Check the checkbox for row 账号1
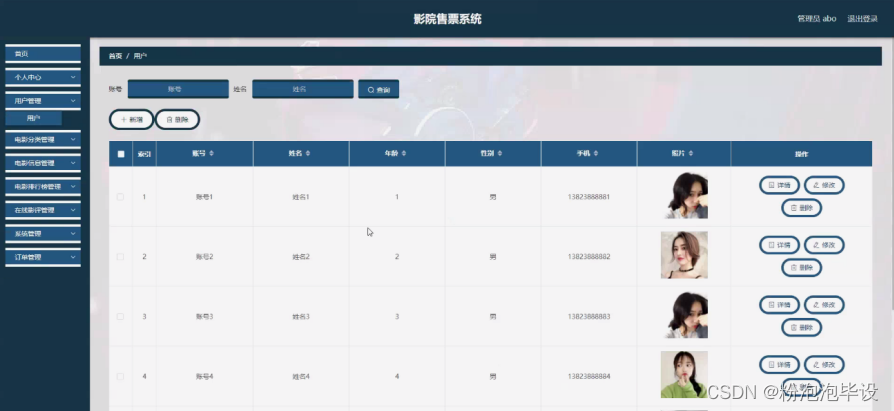Viewport: 894px width, 411px height. point(120,197)
